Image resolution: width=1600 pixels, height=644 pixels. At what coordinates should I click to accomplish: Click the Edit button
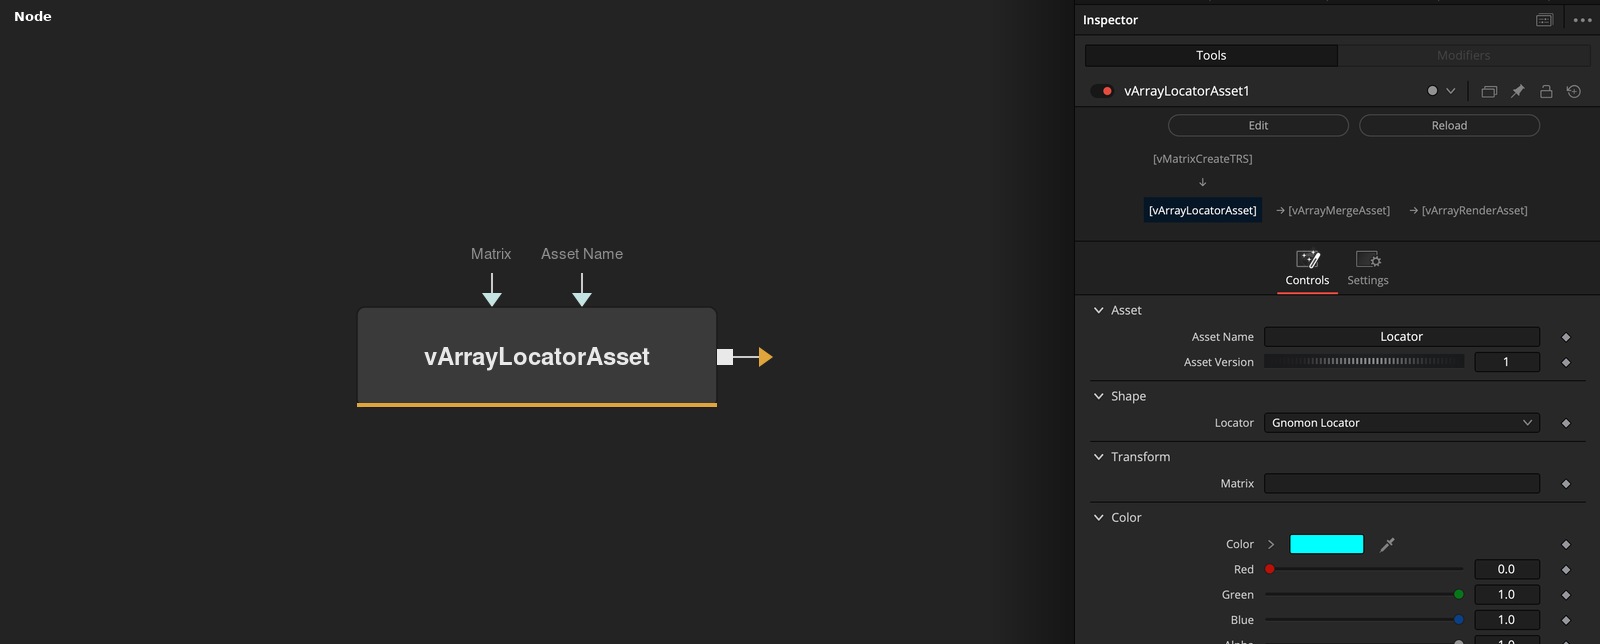1258,125
